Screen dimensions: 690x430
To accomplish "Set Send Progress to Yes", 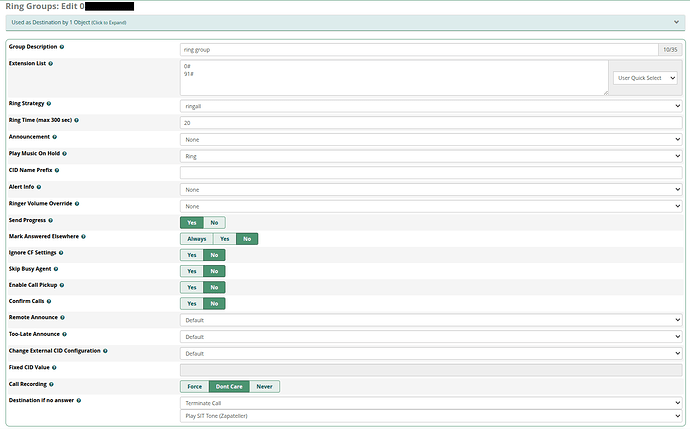I will (192, 223).
